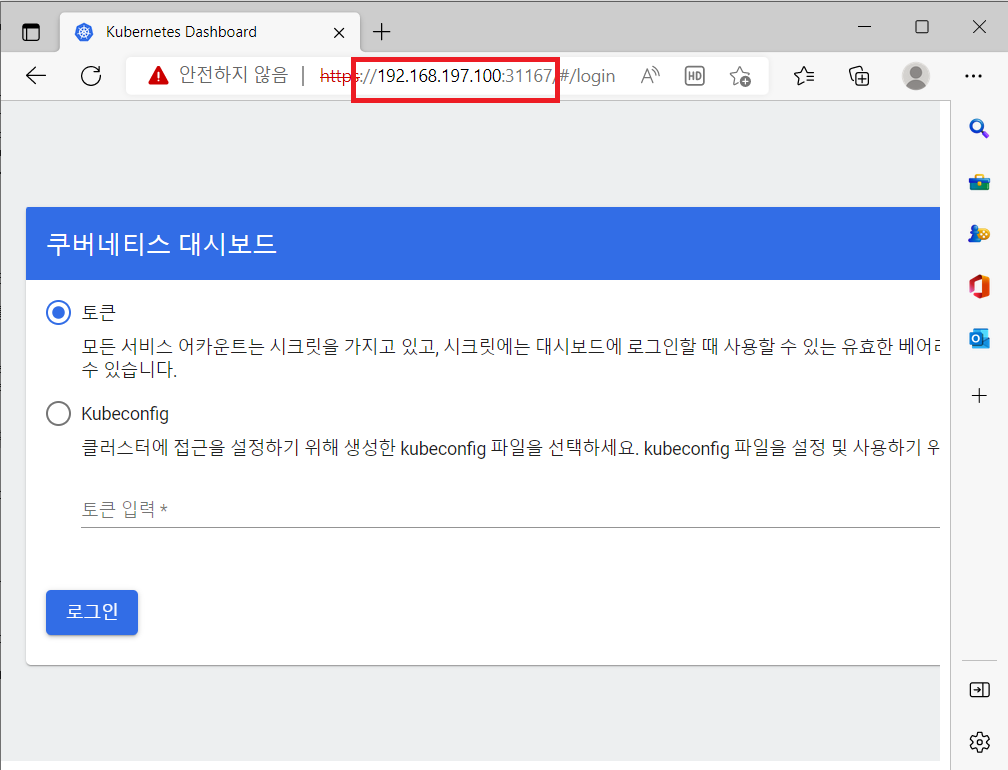Select the 토큰 radio button
This screenshot has width=1008, height=770.
(58, 313)
